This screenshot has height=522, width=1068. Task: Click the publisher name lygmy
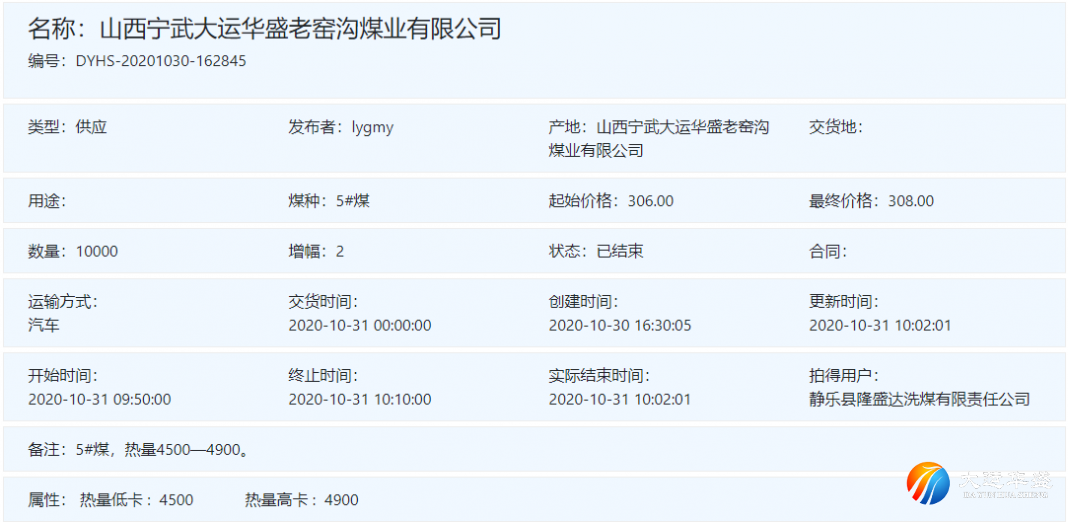click(372, 127)
